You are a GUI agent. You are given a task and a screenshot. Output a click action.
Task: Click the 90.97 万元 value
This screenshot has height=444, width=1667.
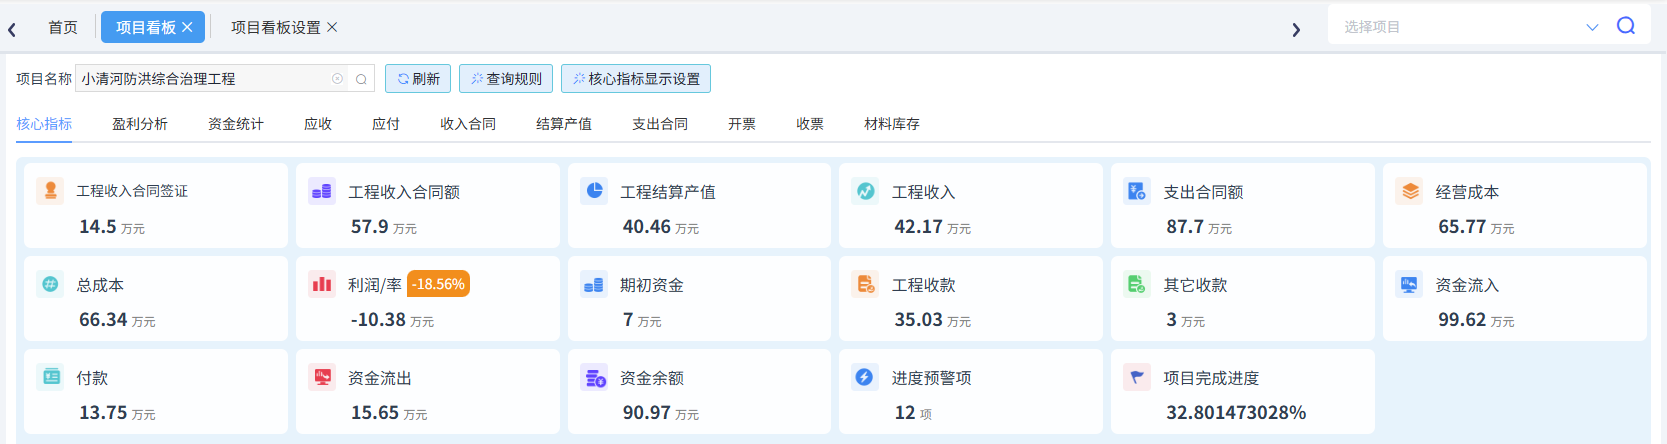(661, 413)
